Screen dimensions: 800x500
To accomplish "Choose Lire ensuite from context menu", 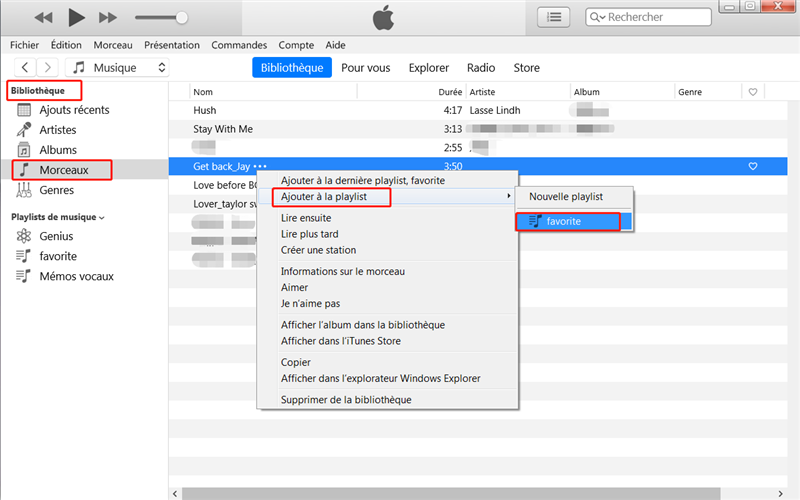I will [306, 218].
